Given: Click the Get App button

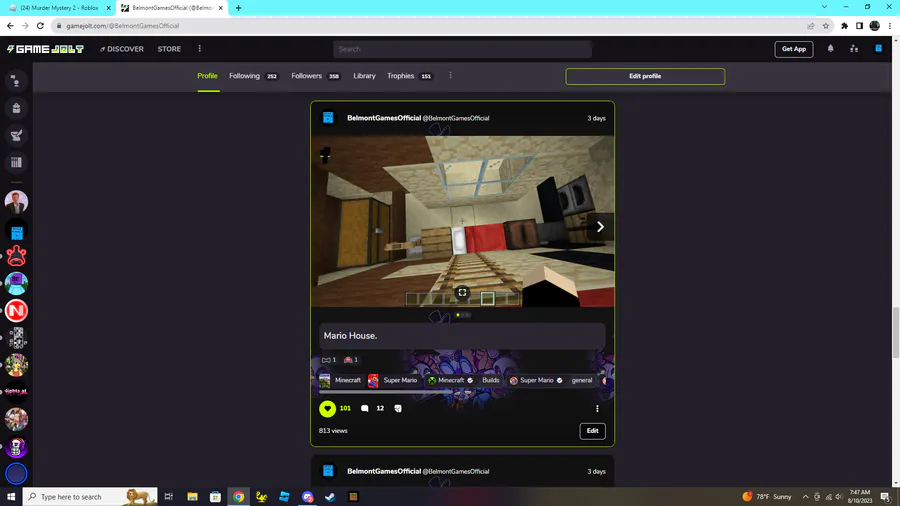Looking at the screenshot, I should [794, 49].
